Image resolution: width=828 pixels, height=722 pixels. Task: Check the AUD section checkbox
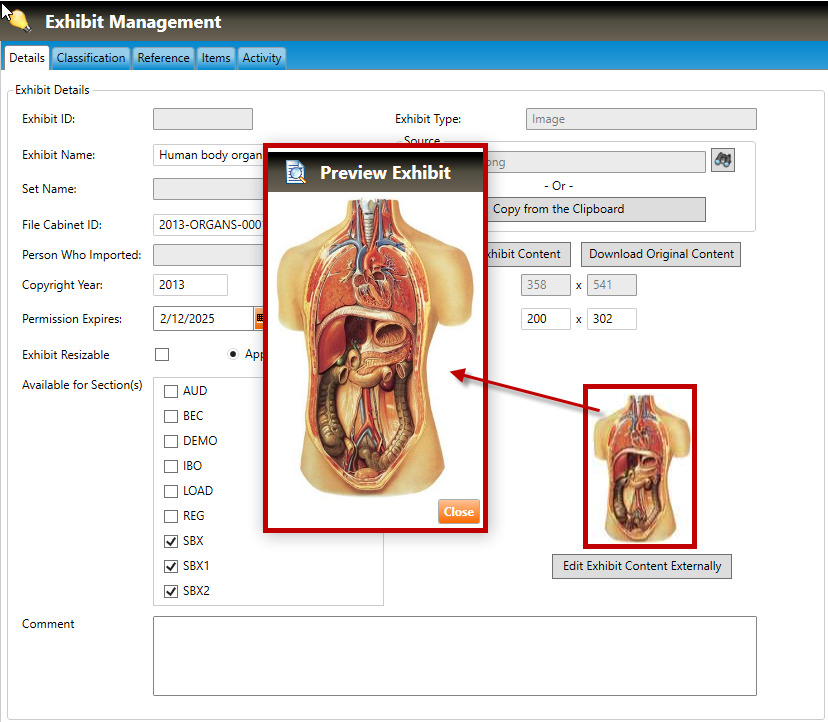pos(170,391)
